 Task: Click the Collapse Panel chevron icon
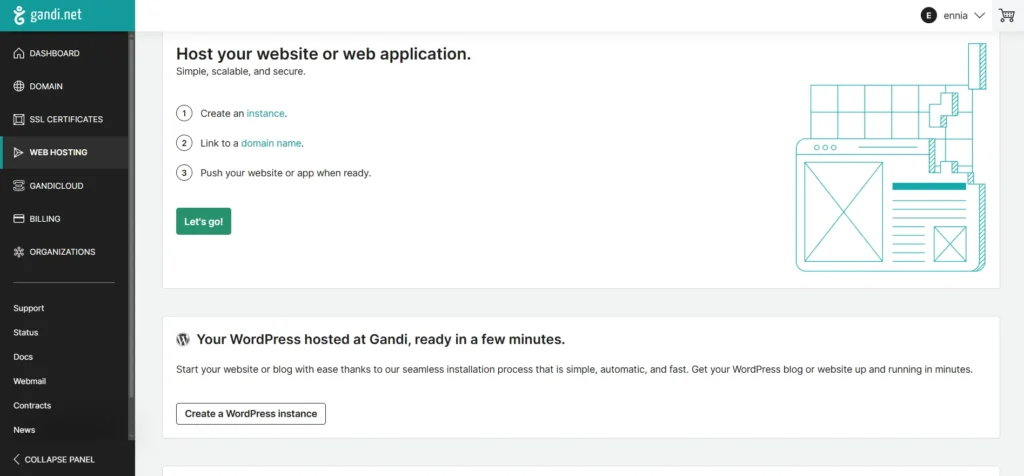(16, 460)
